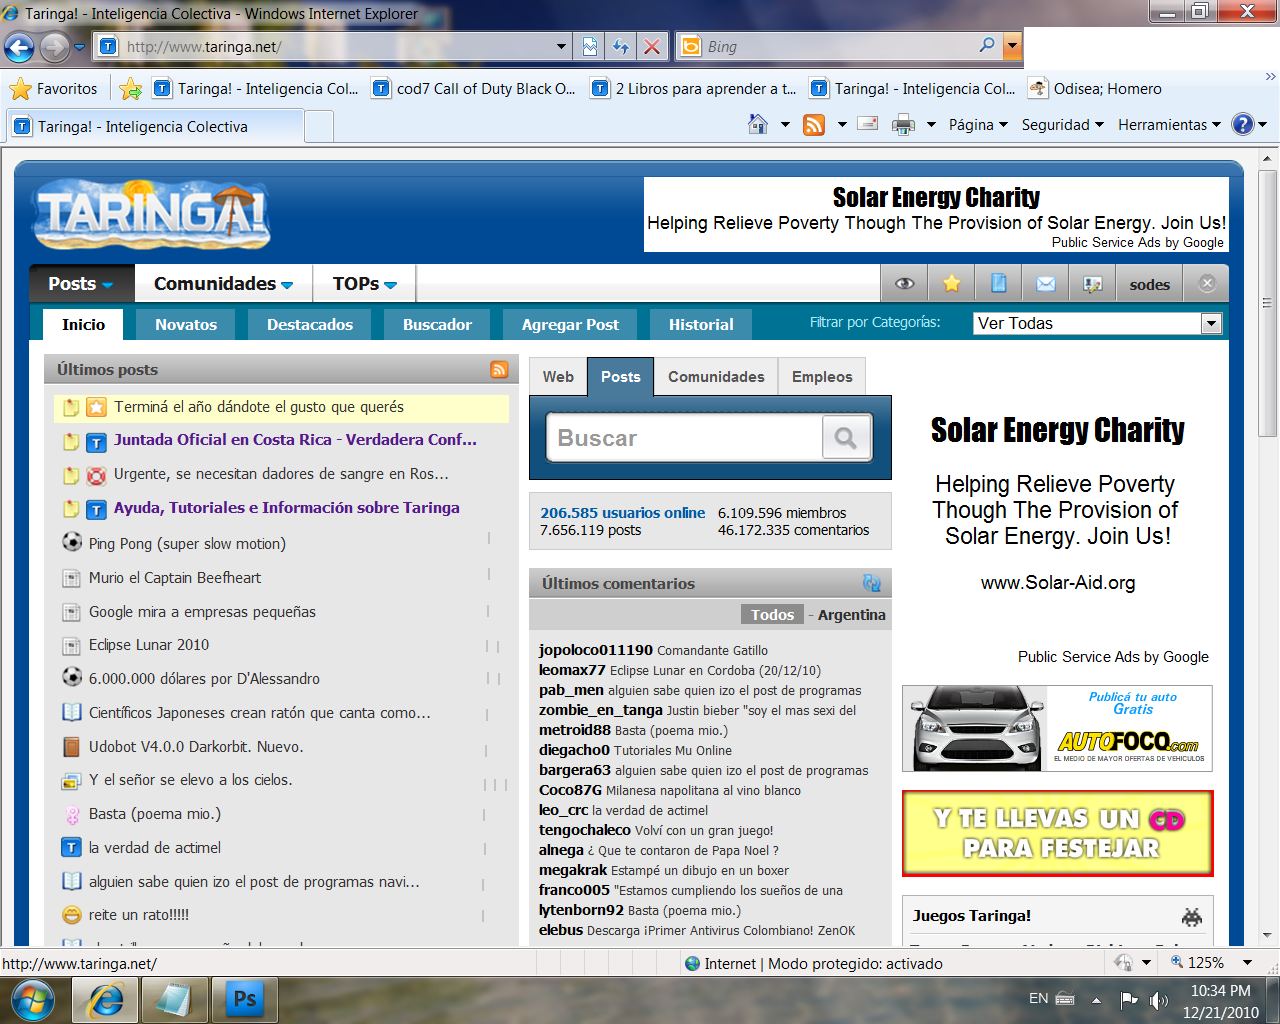Click the red stop loading icon
Viewport: 1280px width, 1024px height.
click(652, 46)
